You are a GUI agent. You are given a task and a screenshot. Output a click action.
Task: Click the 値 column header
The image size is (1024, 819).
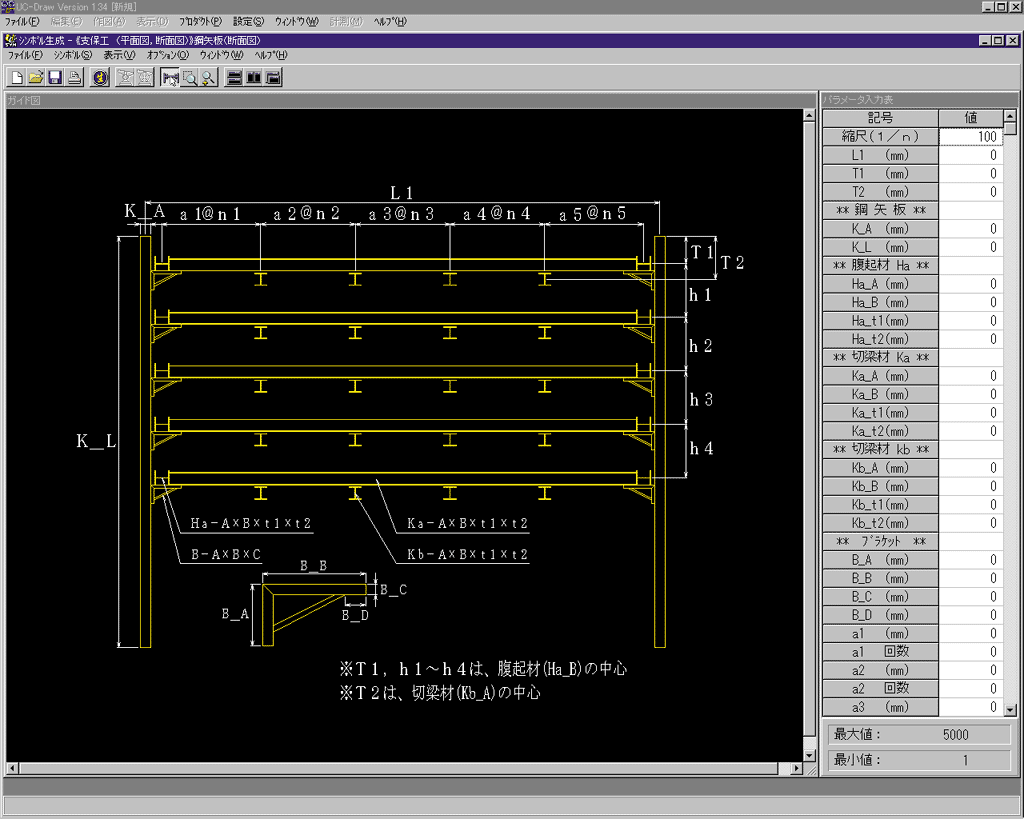pyautogui.click(x=970, y=118)
